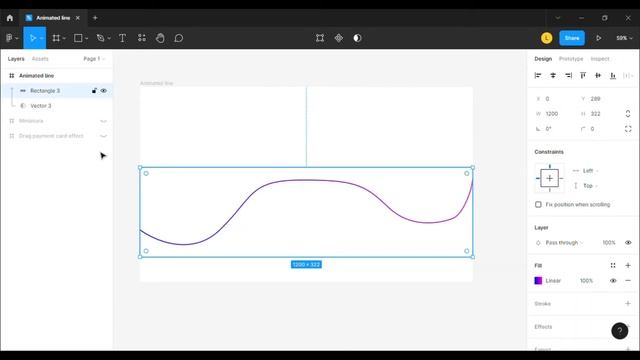The width and height of the screenshot is (640, 360).
Task: Align selection to the bottom
Action: (x=613, y=76)
